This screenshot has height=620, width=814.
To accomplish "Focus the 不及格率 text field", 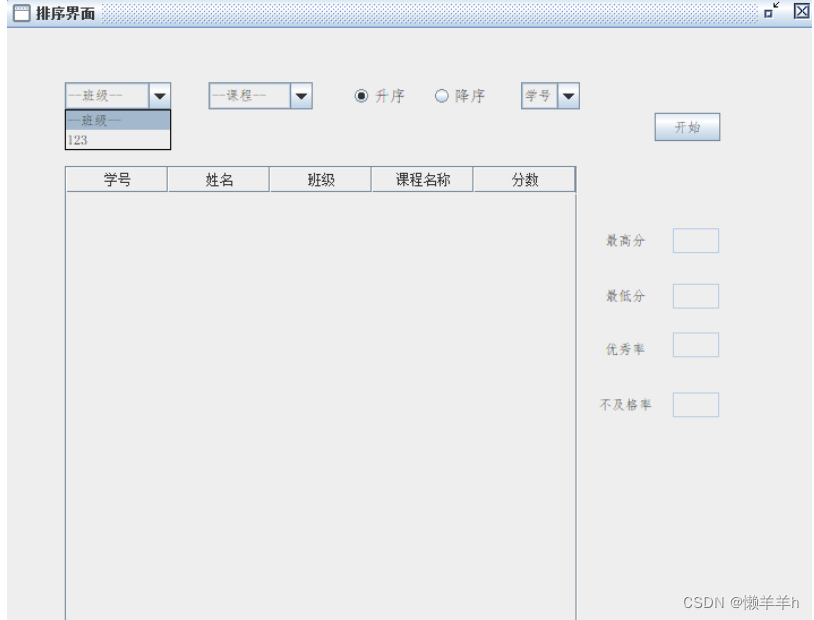I will [x=696, y=405].
